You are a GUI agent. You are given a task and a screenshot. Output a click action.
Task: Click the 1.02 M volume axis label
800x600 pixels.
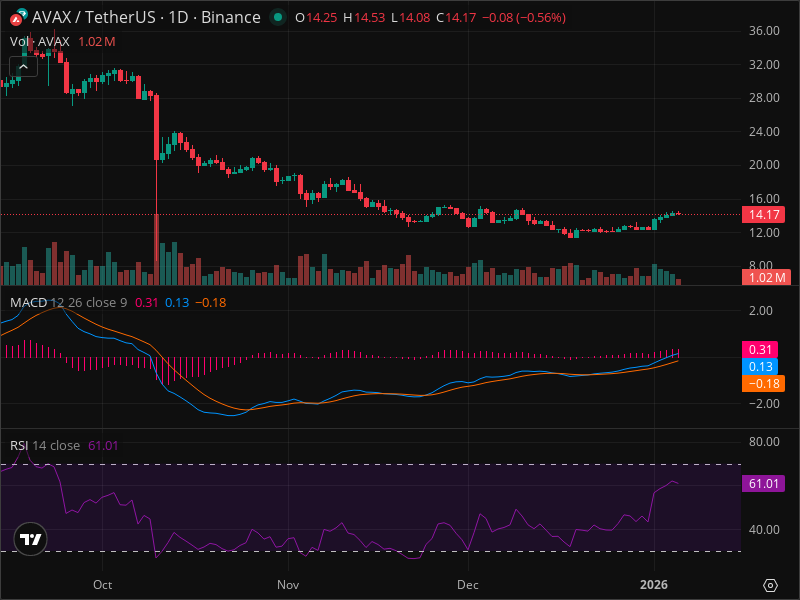coord(766,278)
